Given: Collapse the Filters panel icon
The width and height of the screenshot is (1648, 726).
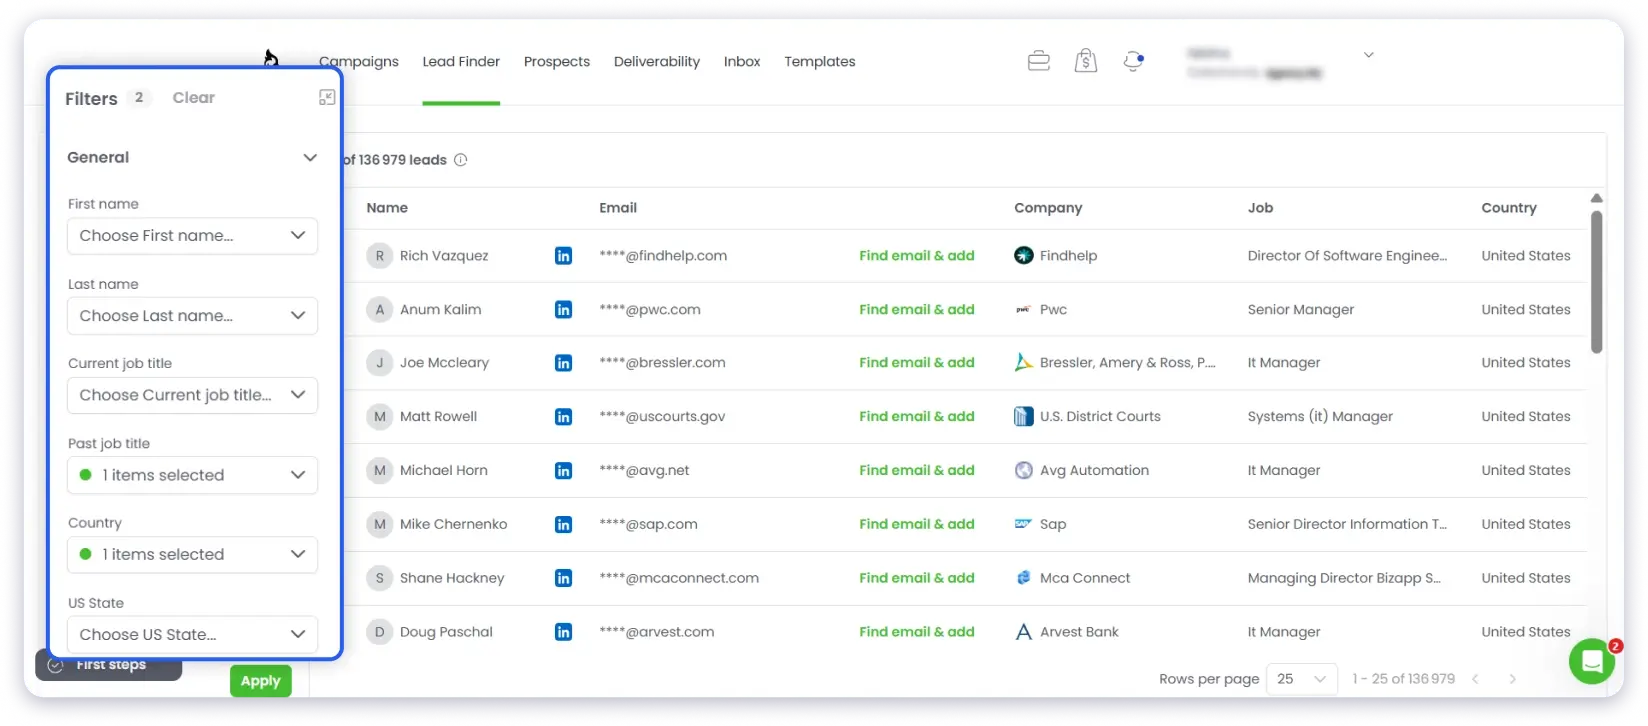Looking at the screenshot, I should pyautogui.click(x=327, y=97).
